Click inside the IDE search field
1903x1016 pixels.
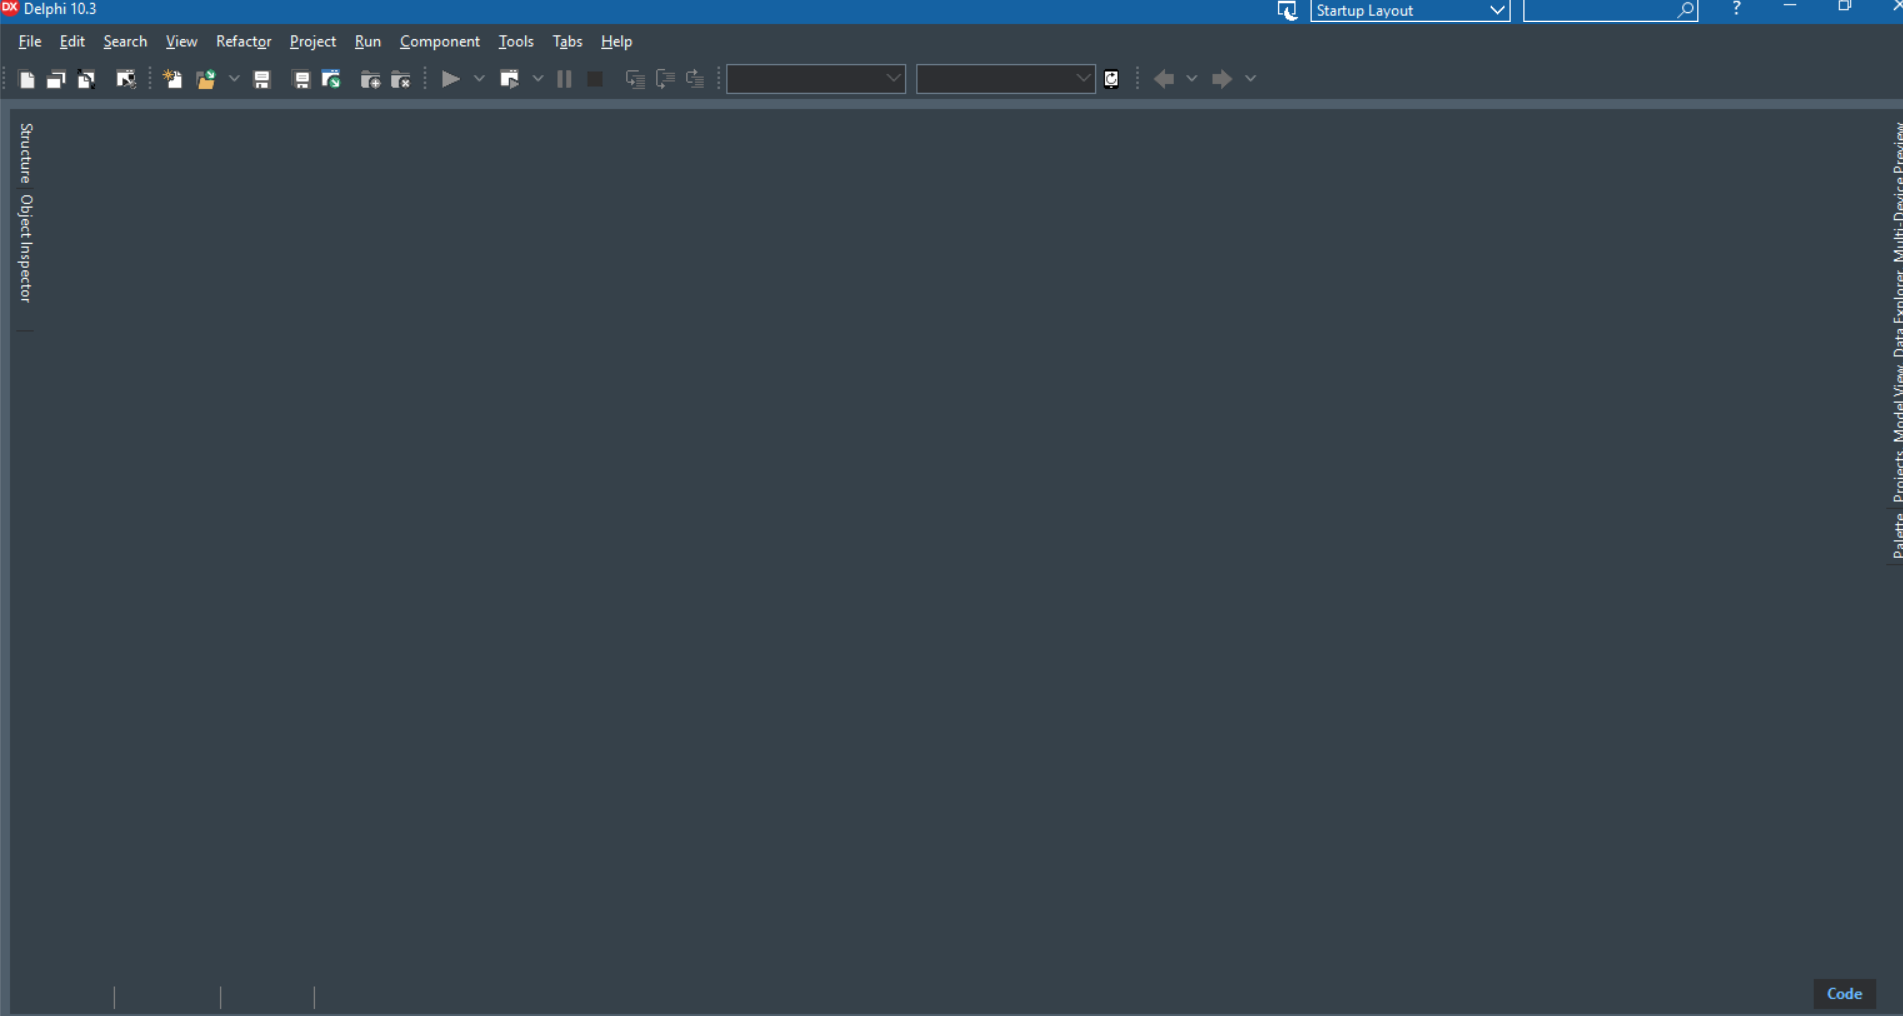coord(1600,11)
